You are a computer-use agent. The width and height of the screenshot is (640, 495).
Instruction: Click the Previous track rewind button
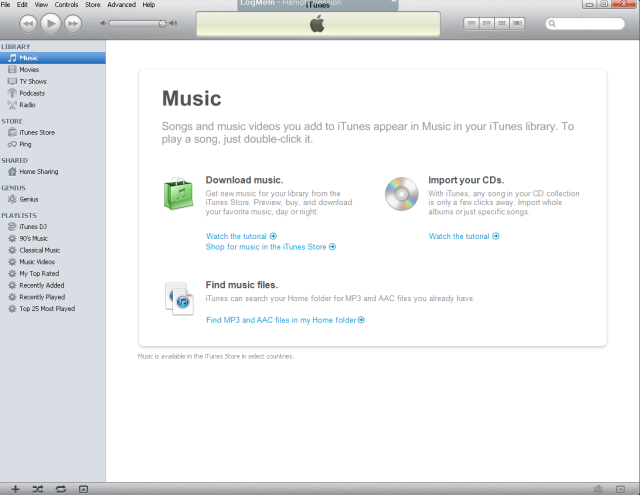coord(29,24)
